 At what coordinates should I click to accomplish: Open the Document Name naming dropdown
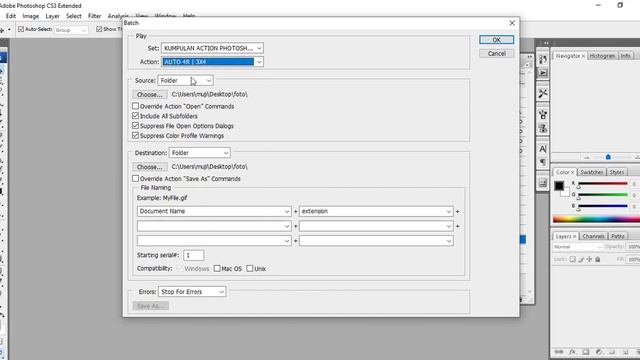pyautogui.click(x=214, y=211)
